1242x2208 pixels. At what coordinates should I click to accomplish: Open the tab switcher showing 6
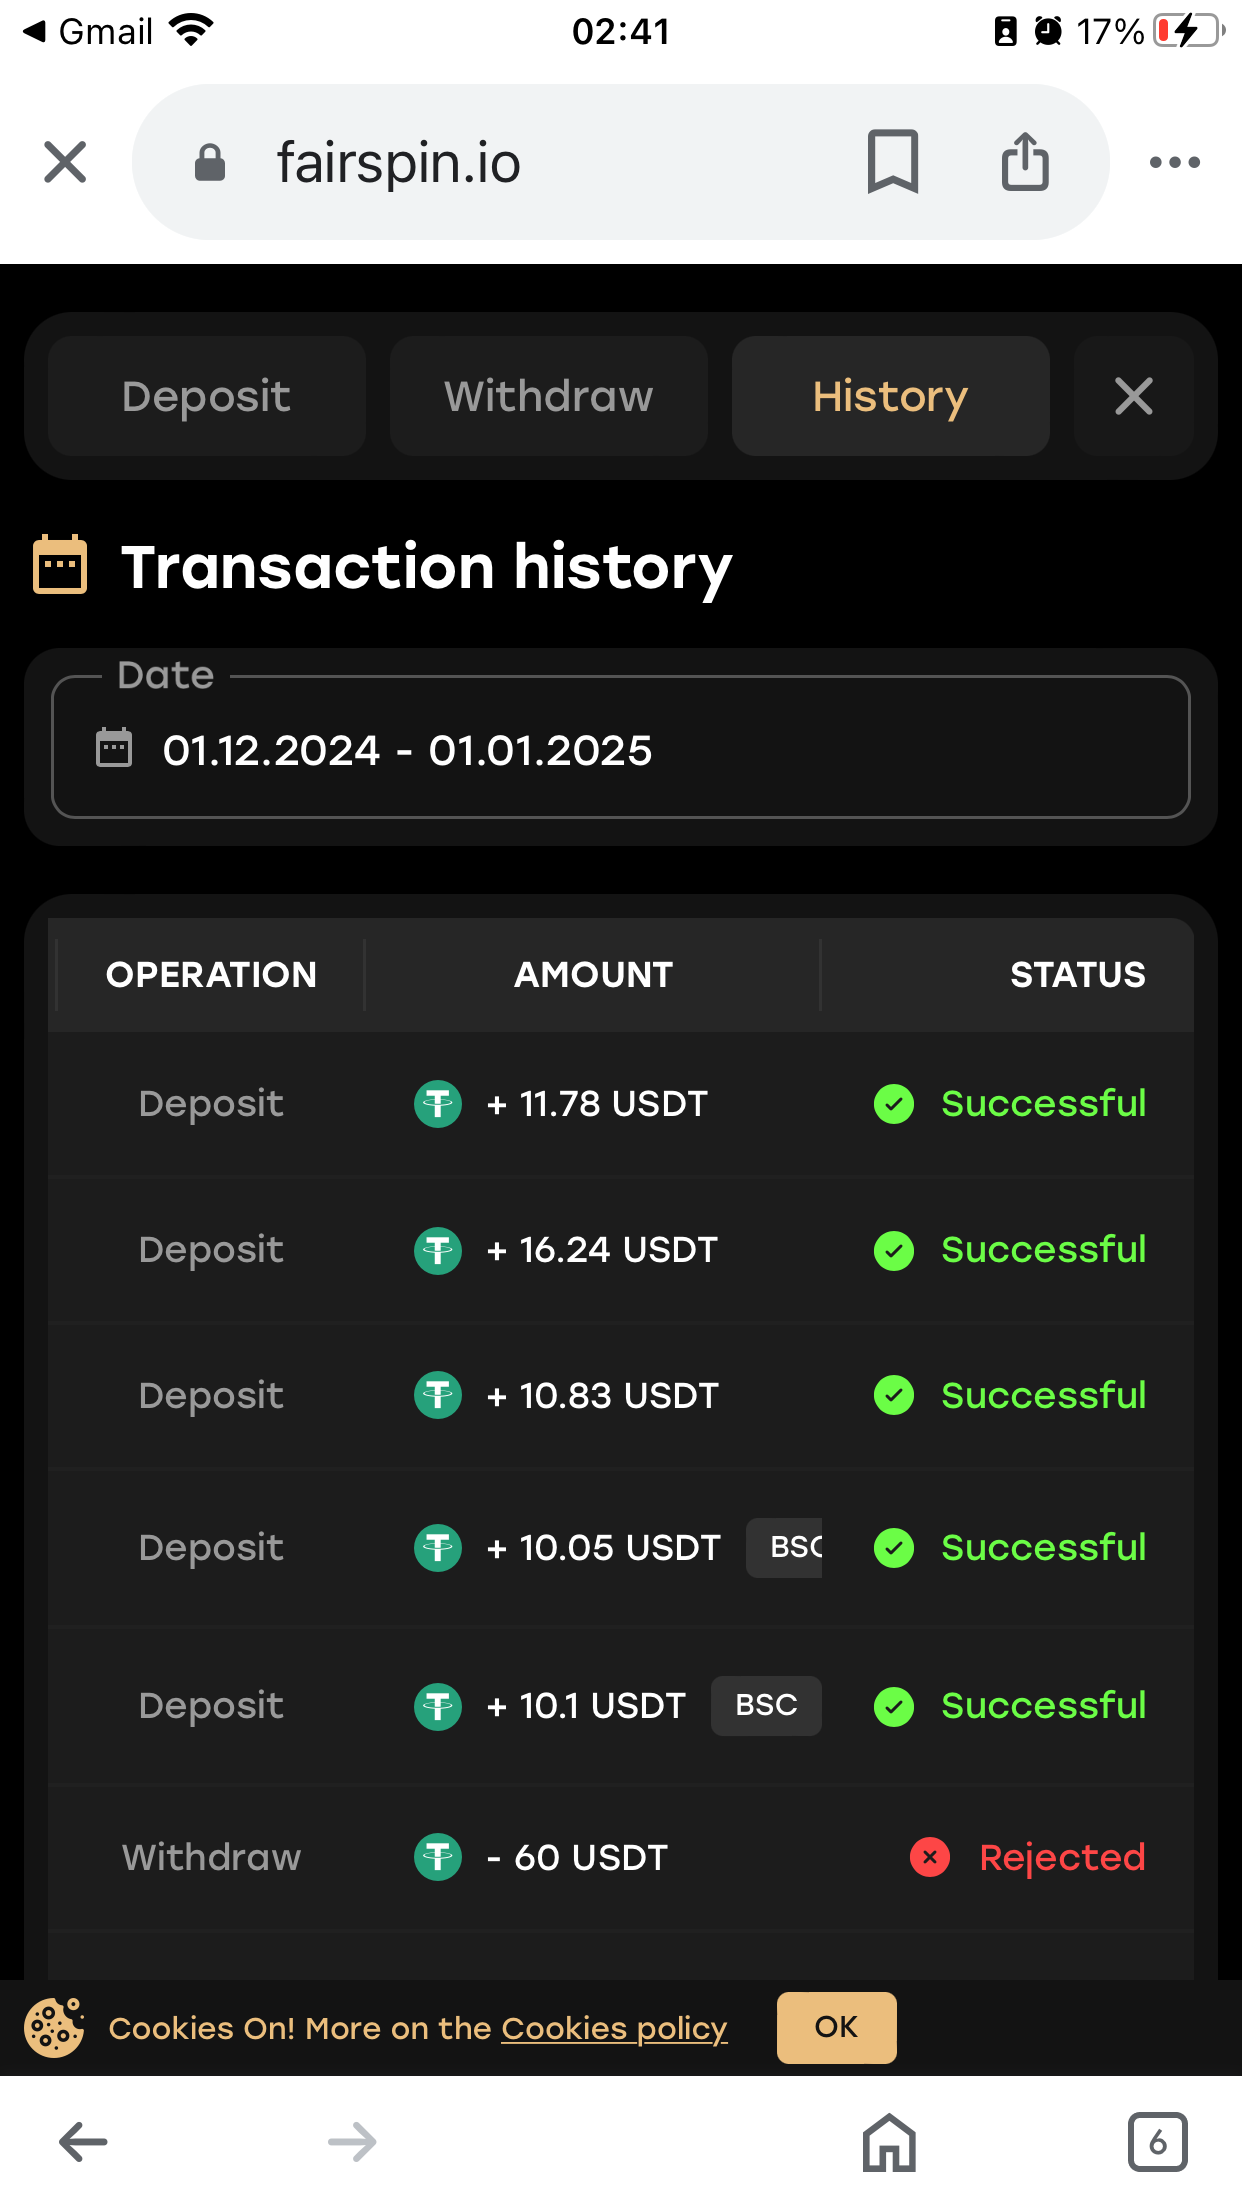pyautogui.click(x=1157, y=2141)
